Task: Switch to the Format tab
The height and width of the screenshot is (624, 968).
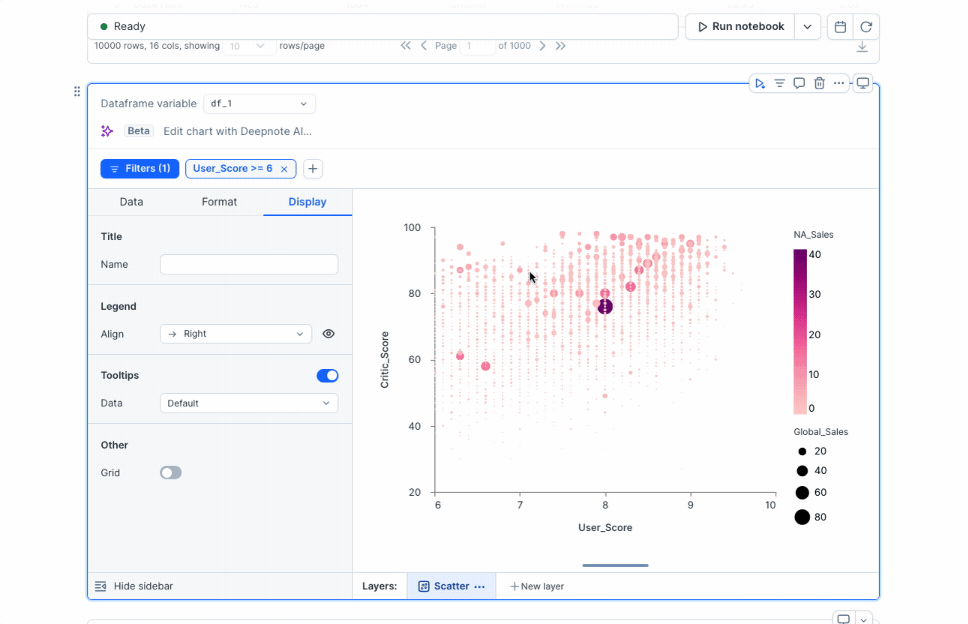Action: coord(219,202)
